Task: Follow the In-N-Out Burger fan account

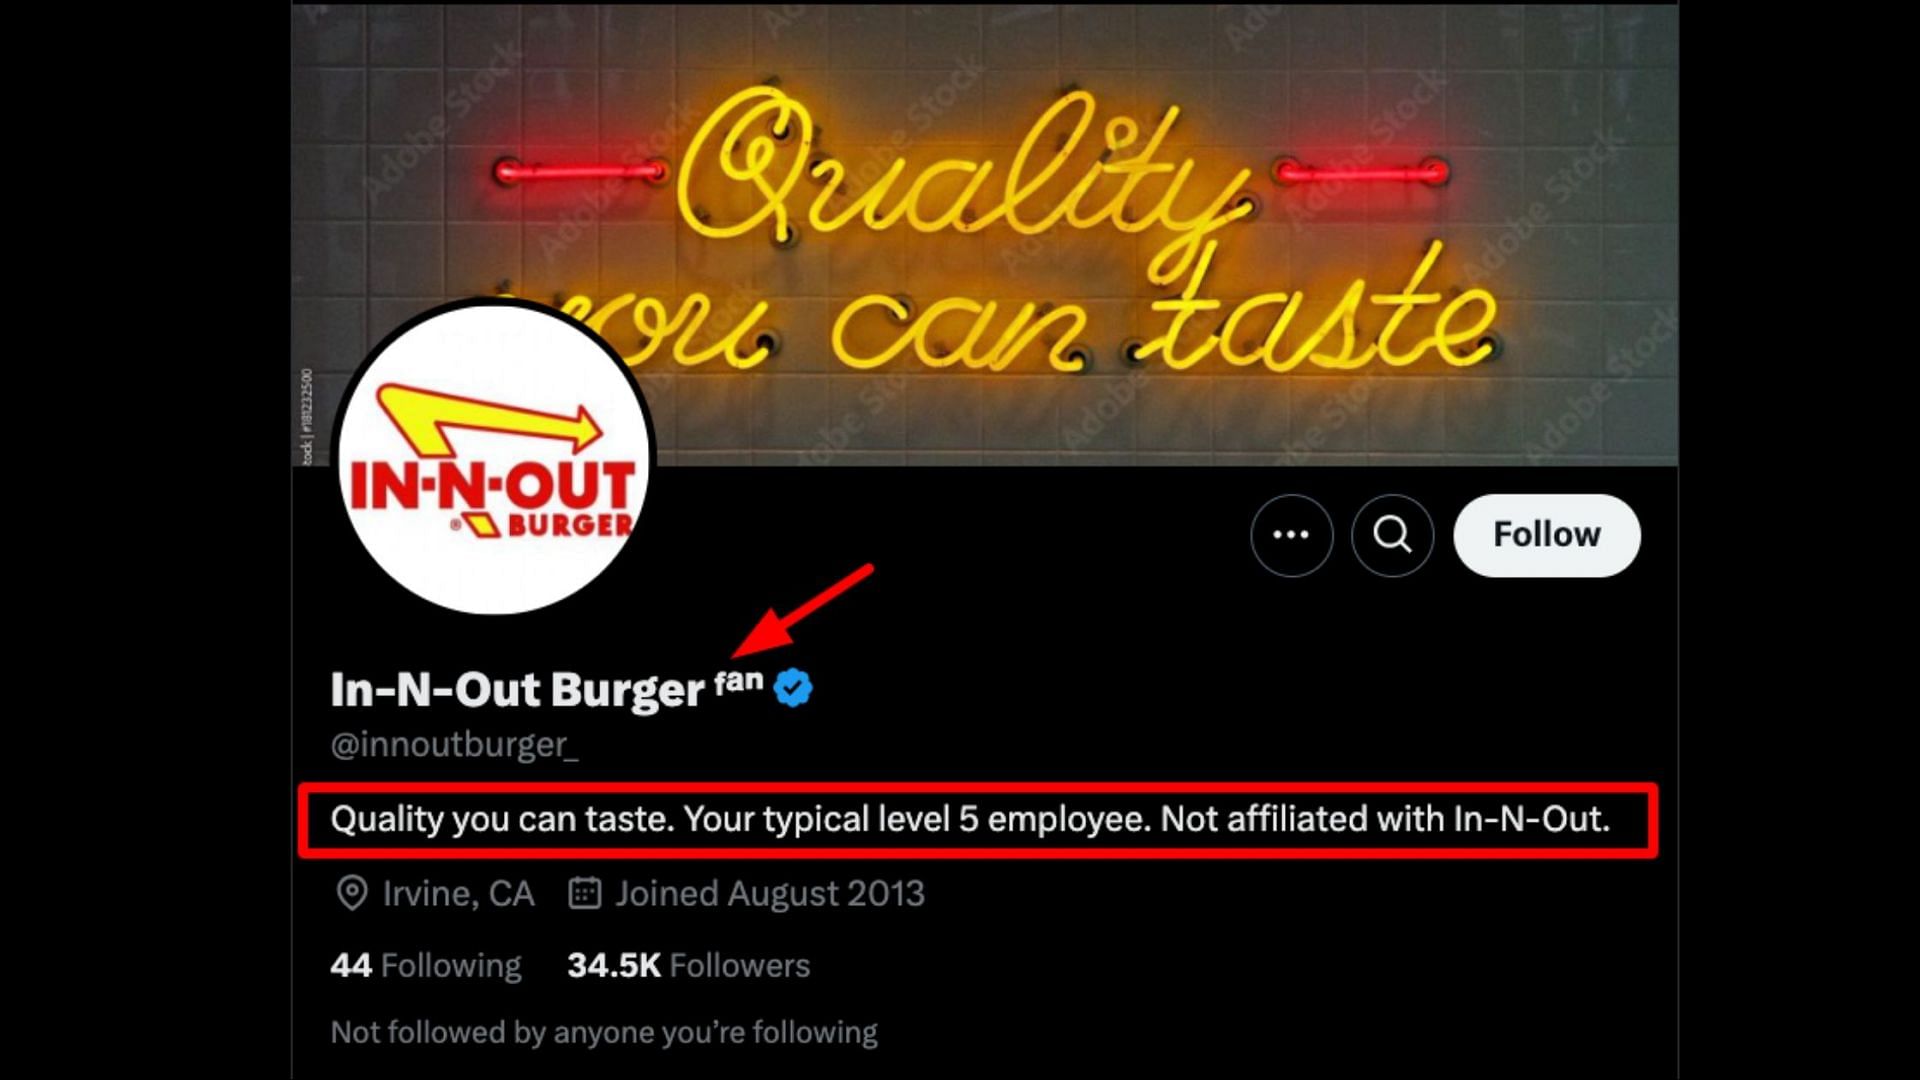Action: tap(1546, 535)
